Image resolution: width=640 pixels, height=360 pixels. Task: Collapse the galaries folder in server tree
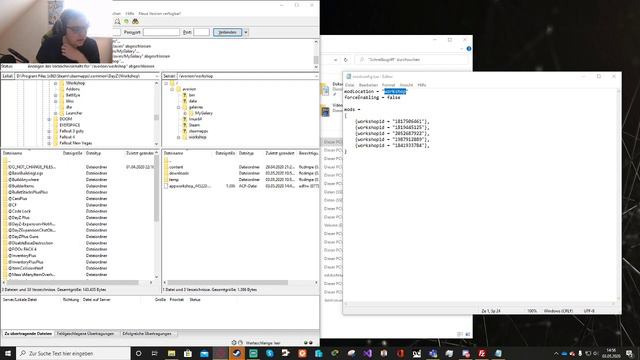tap(178, 107)
